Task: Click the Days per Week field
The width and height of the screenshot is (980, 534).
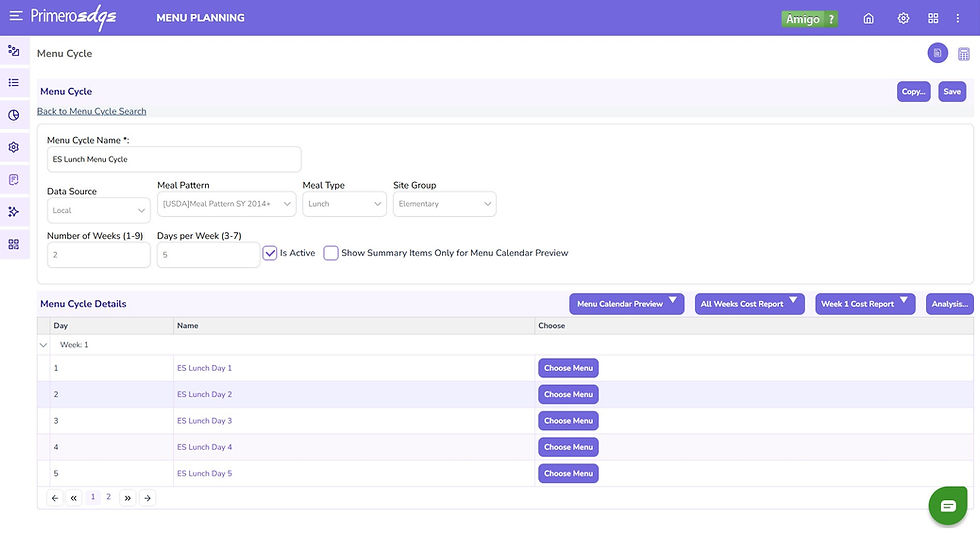Action: pos(208,254)
